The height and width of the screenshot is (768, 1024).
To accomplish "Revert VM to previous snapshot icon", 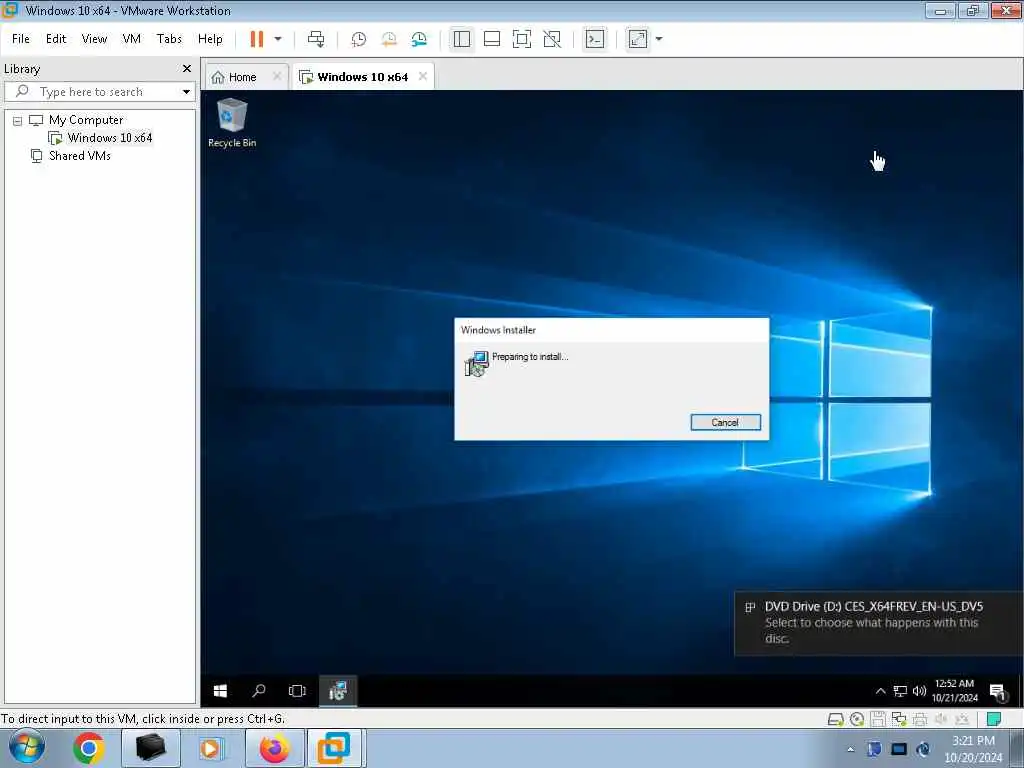I will pos(389,39).
